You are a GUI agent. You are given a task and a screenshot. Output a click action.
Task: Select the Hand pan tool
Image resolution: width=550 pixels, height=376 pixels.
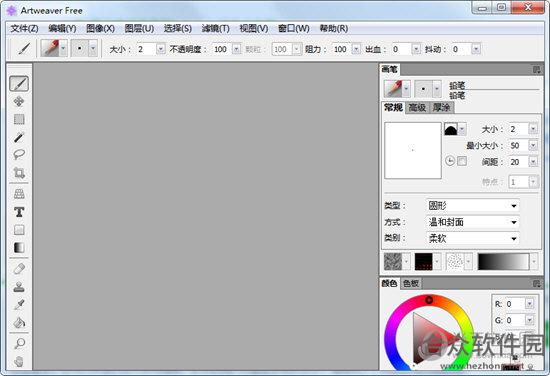tap(19, 361)
